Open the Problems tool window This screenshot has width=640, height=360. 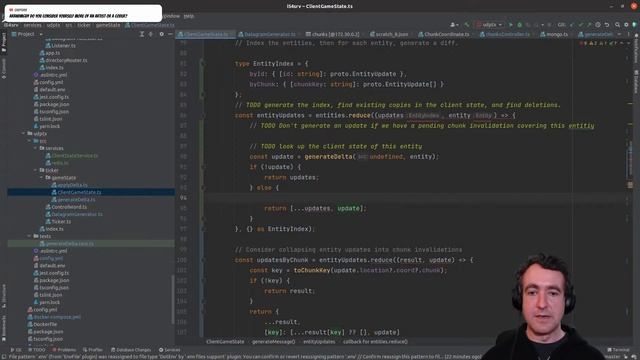[x=64, y=350]
